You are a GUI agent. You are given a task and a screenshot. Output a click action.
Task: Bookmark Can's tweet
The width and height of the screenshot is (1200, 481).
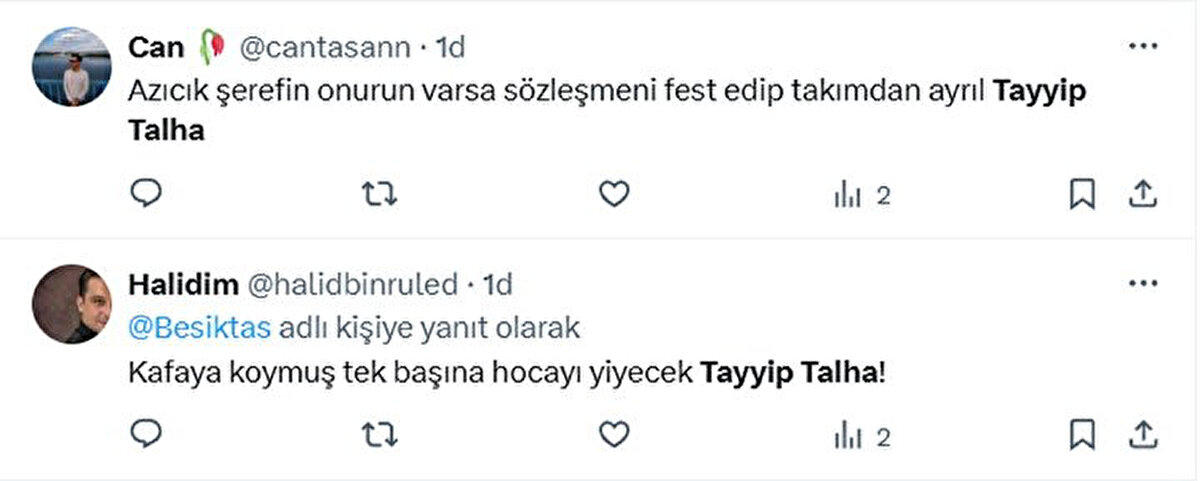pos(1082,194)
